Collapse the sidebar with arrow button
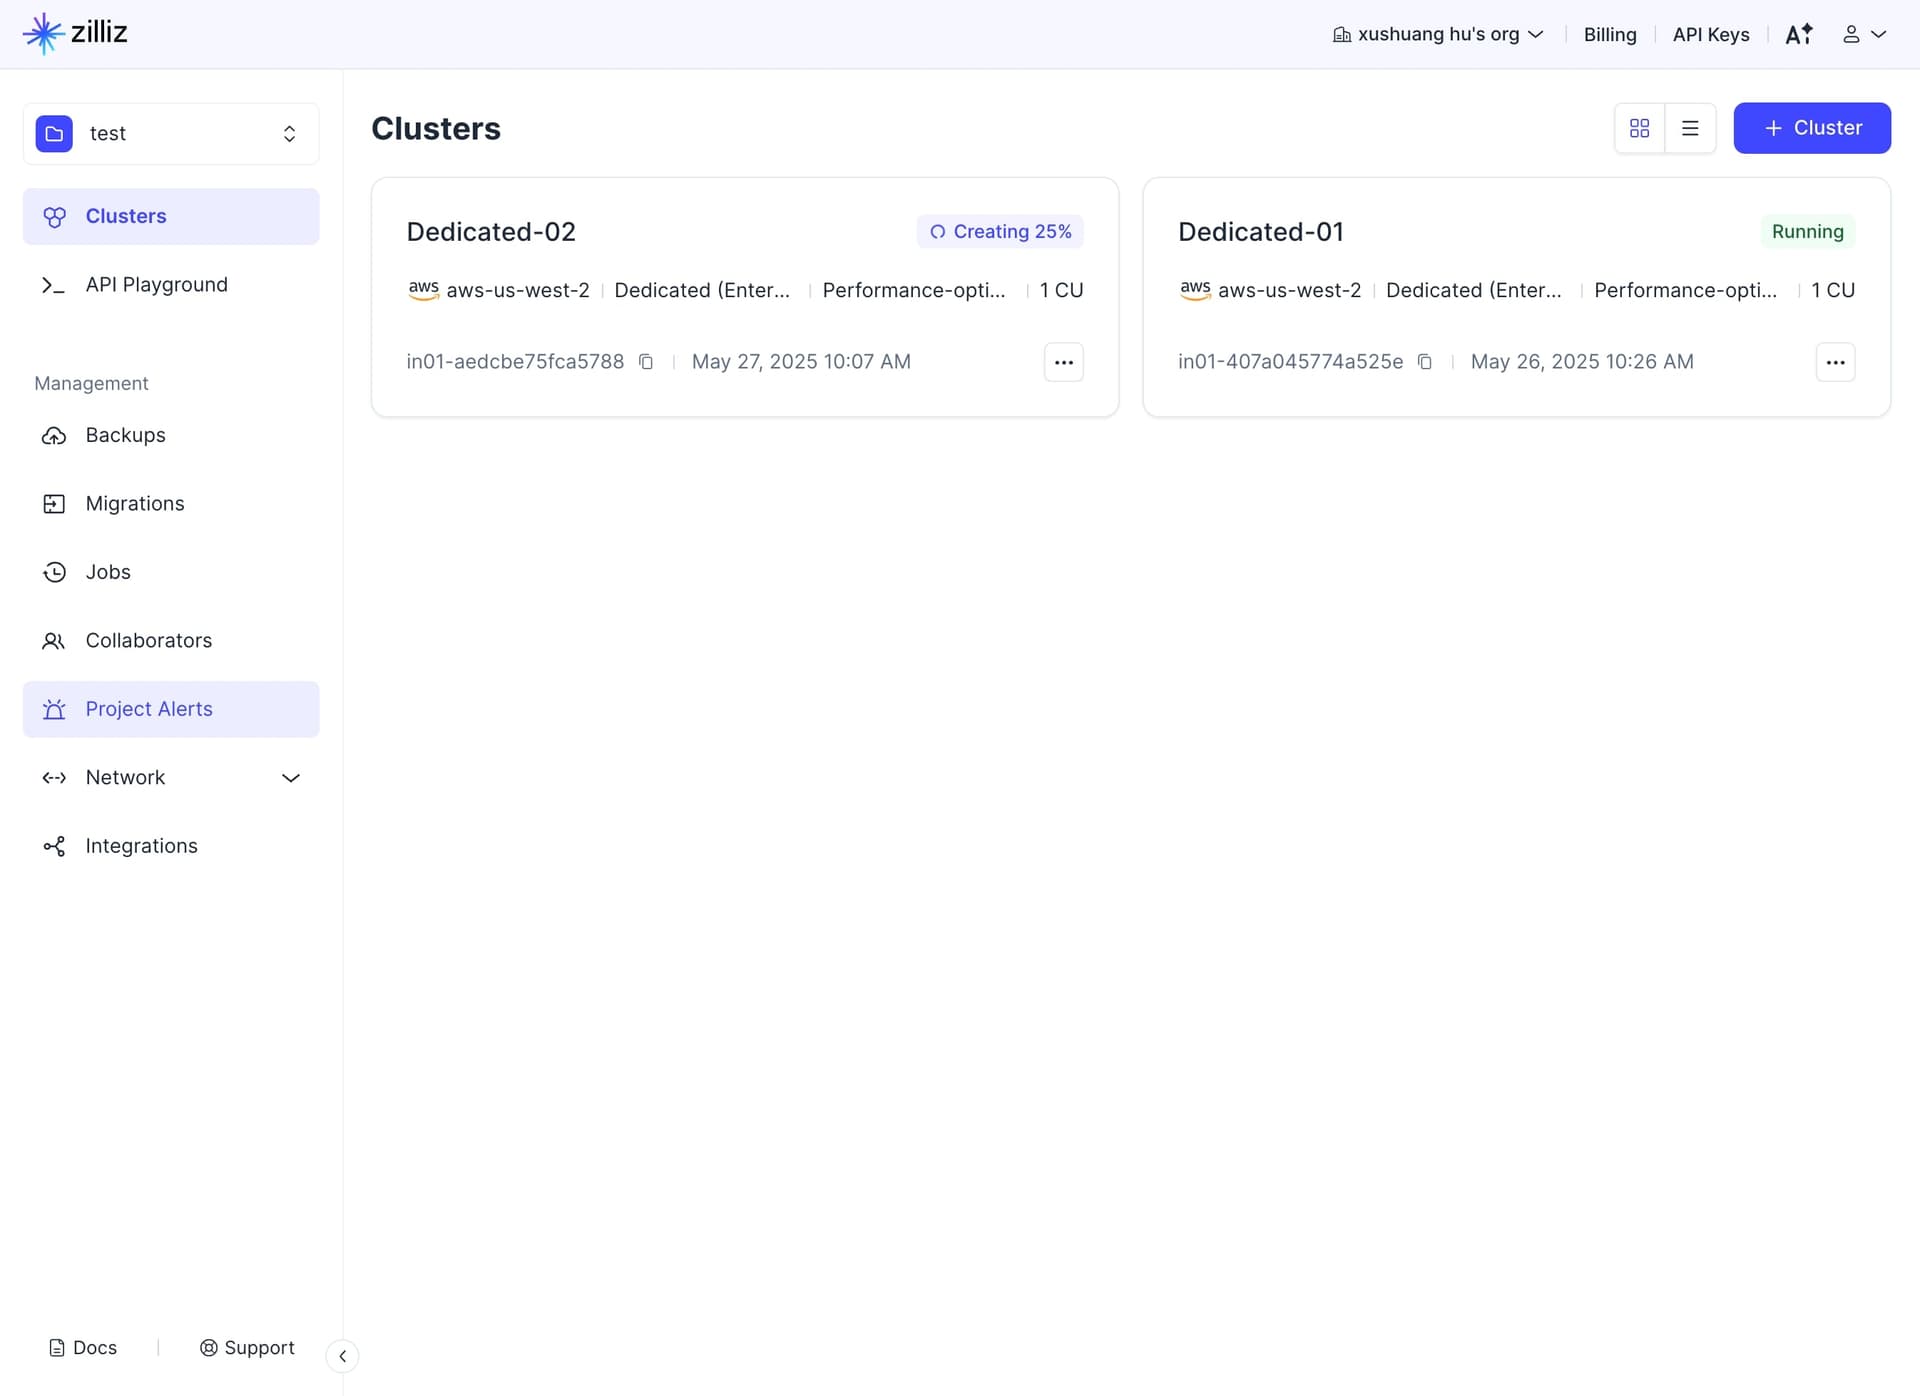1920x1396 pixels. [x=342, y=1356]
